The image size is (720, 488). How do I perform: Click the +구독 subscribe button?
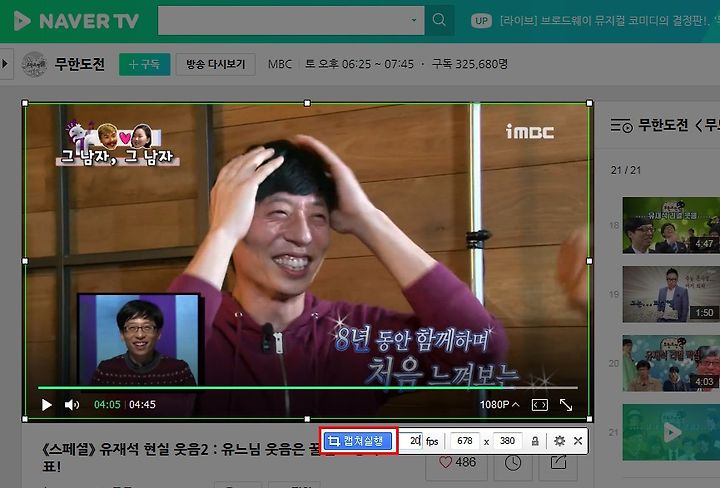[x=145, y=64]
